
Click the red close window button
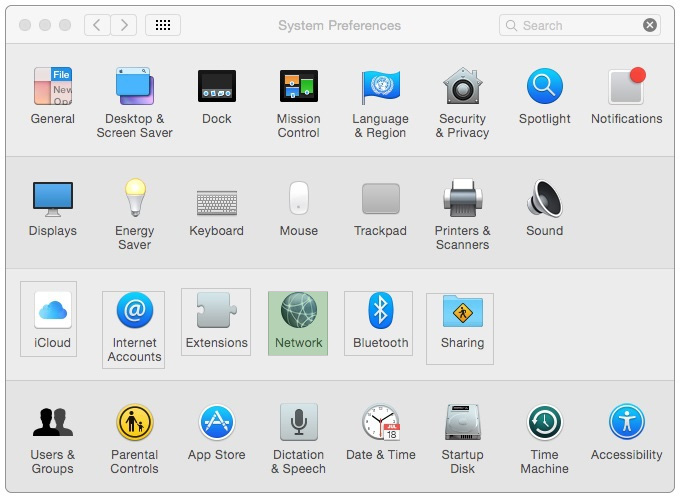tap(25, 25)
